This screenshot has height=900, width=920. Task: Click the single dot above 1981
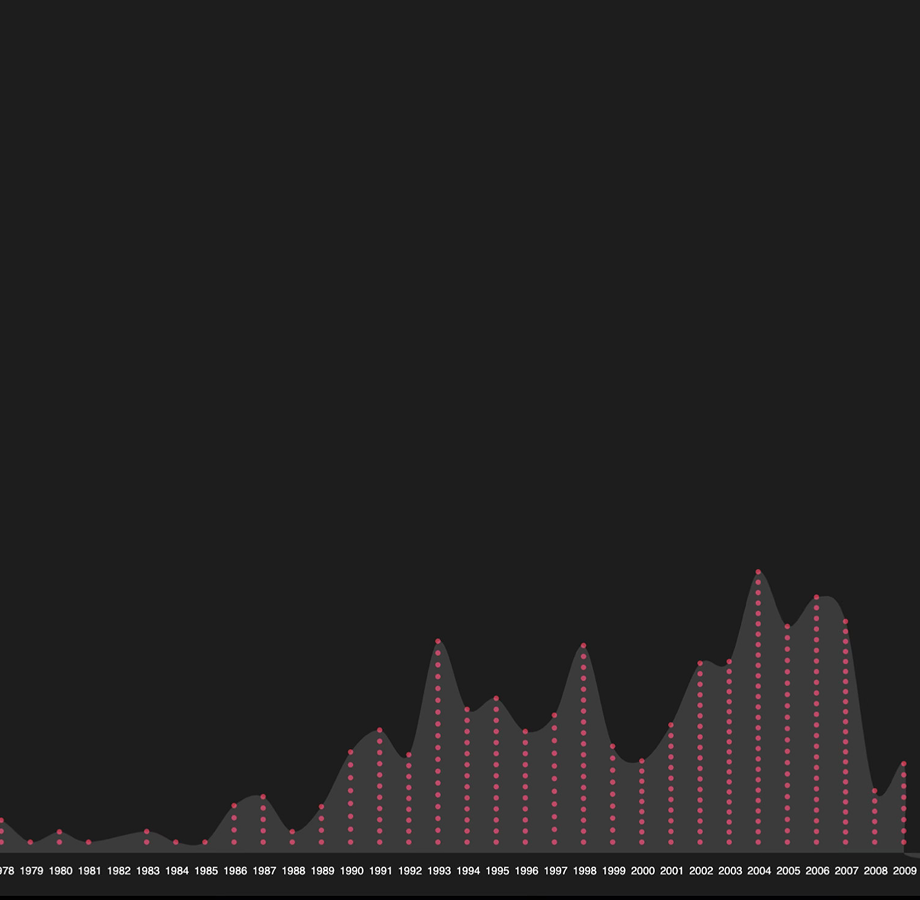89,842
